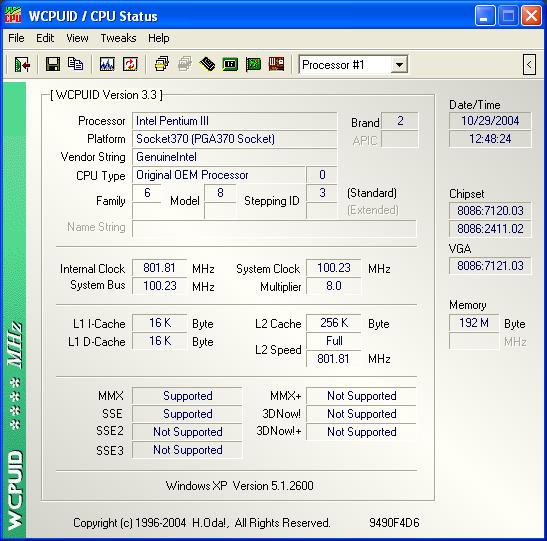Click the green PCI card icon

pos(253,65)
